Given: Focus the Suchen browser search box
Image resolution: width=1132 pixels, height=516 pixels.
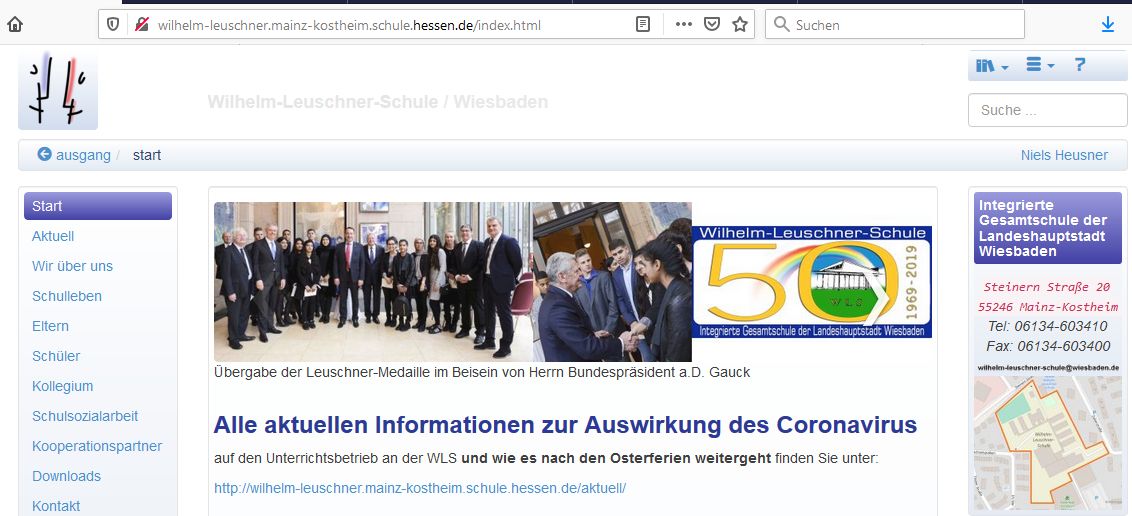Looking at the screenshot, I should [x=894, y=25].
